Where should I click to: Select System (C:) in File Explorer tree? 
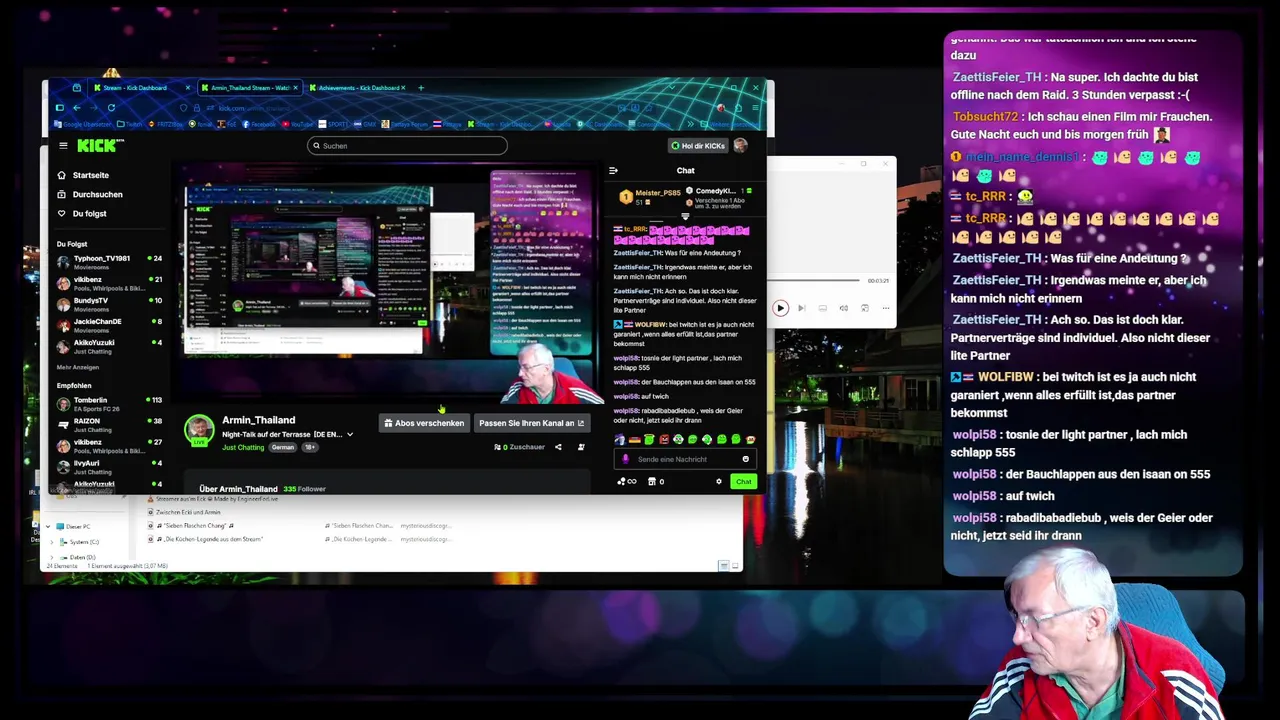[x=83, y=542]
